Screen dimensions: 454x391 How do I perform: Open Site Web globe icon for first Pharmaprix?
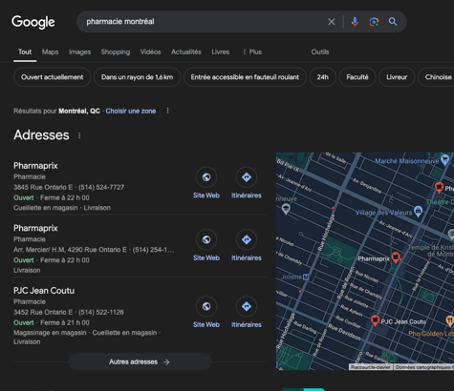[x=206, y=177]
